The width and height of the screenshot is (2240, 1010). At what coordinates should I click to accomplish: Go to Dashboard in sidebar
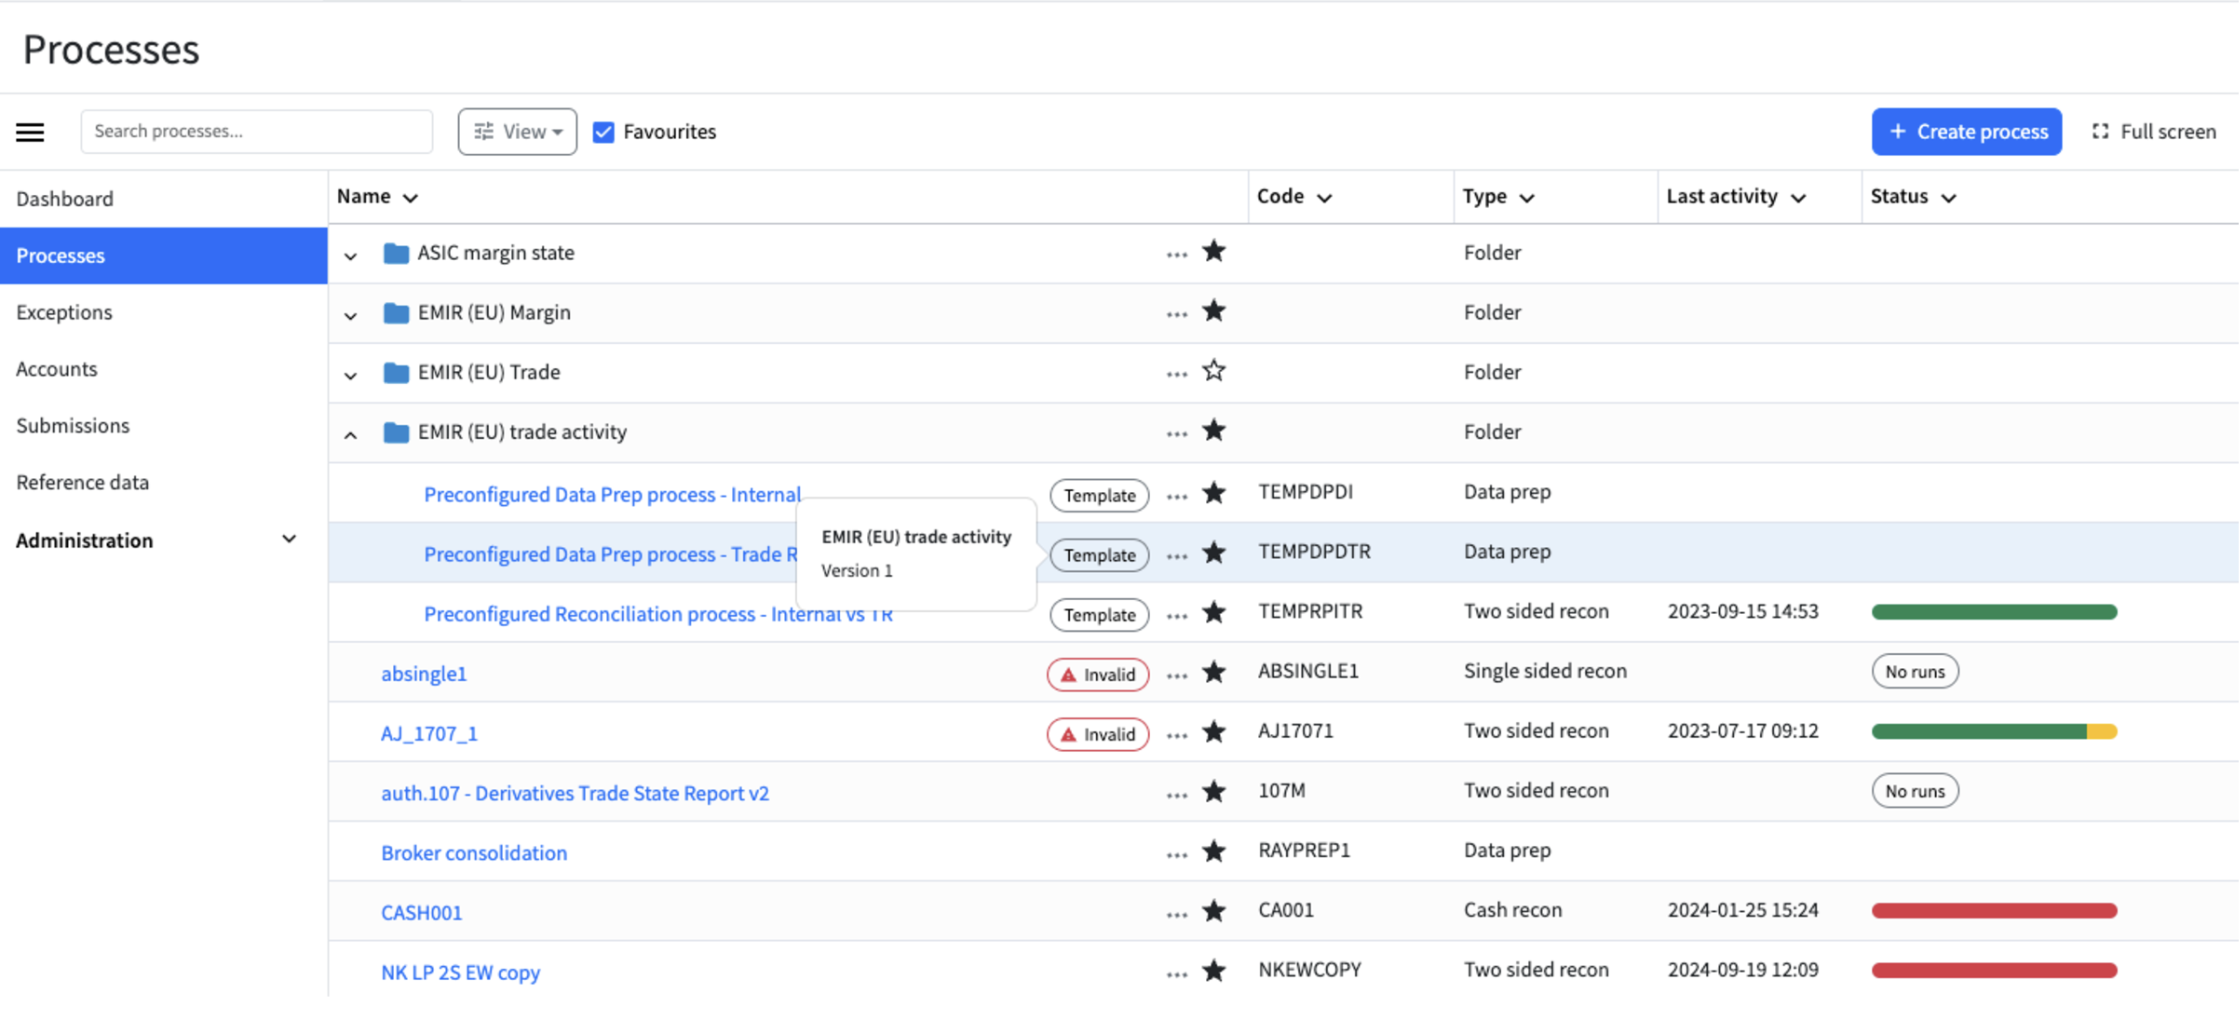coord(164,198)
